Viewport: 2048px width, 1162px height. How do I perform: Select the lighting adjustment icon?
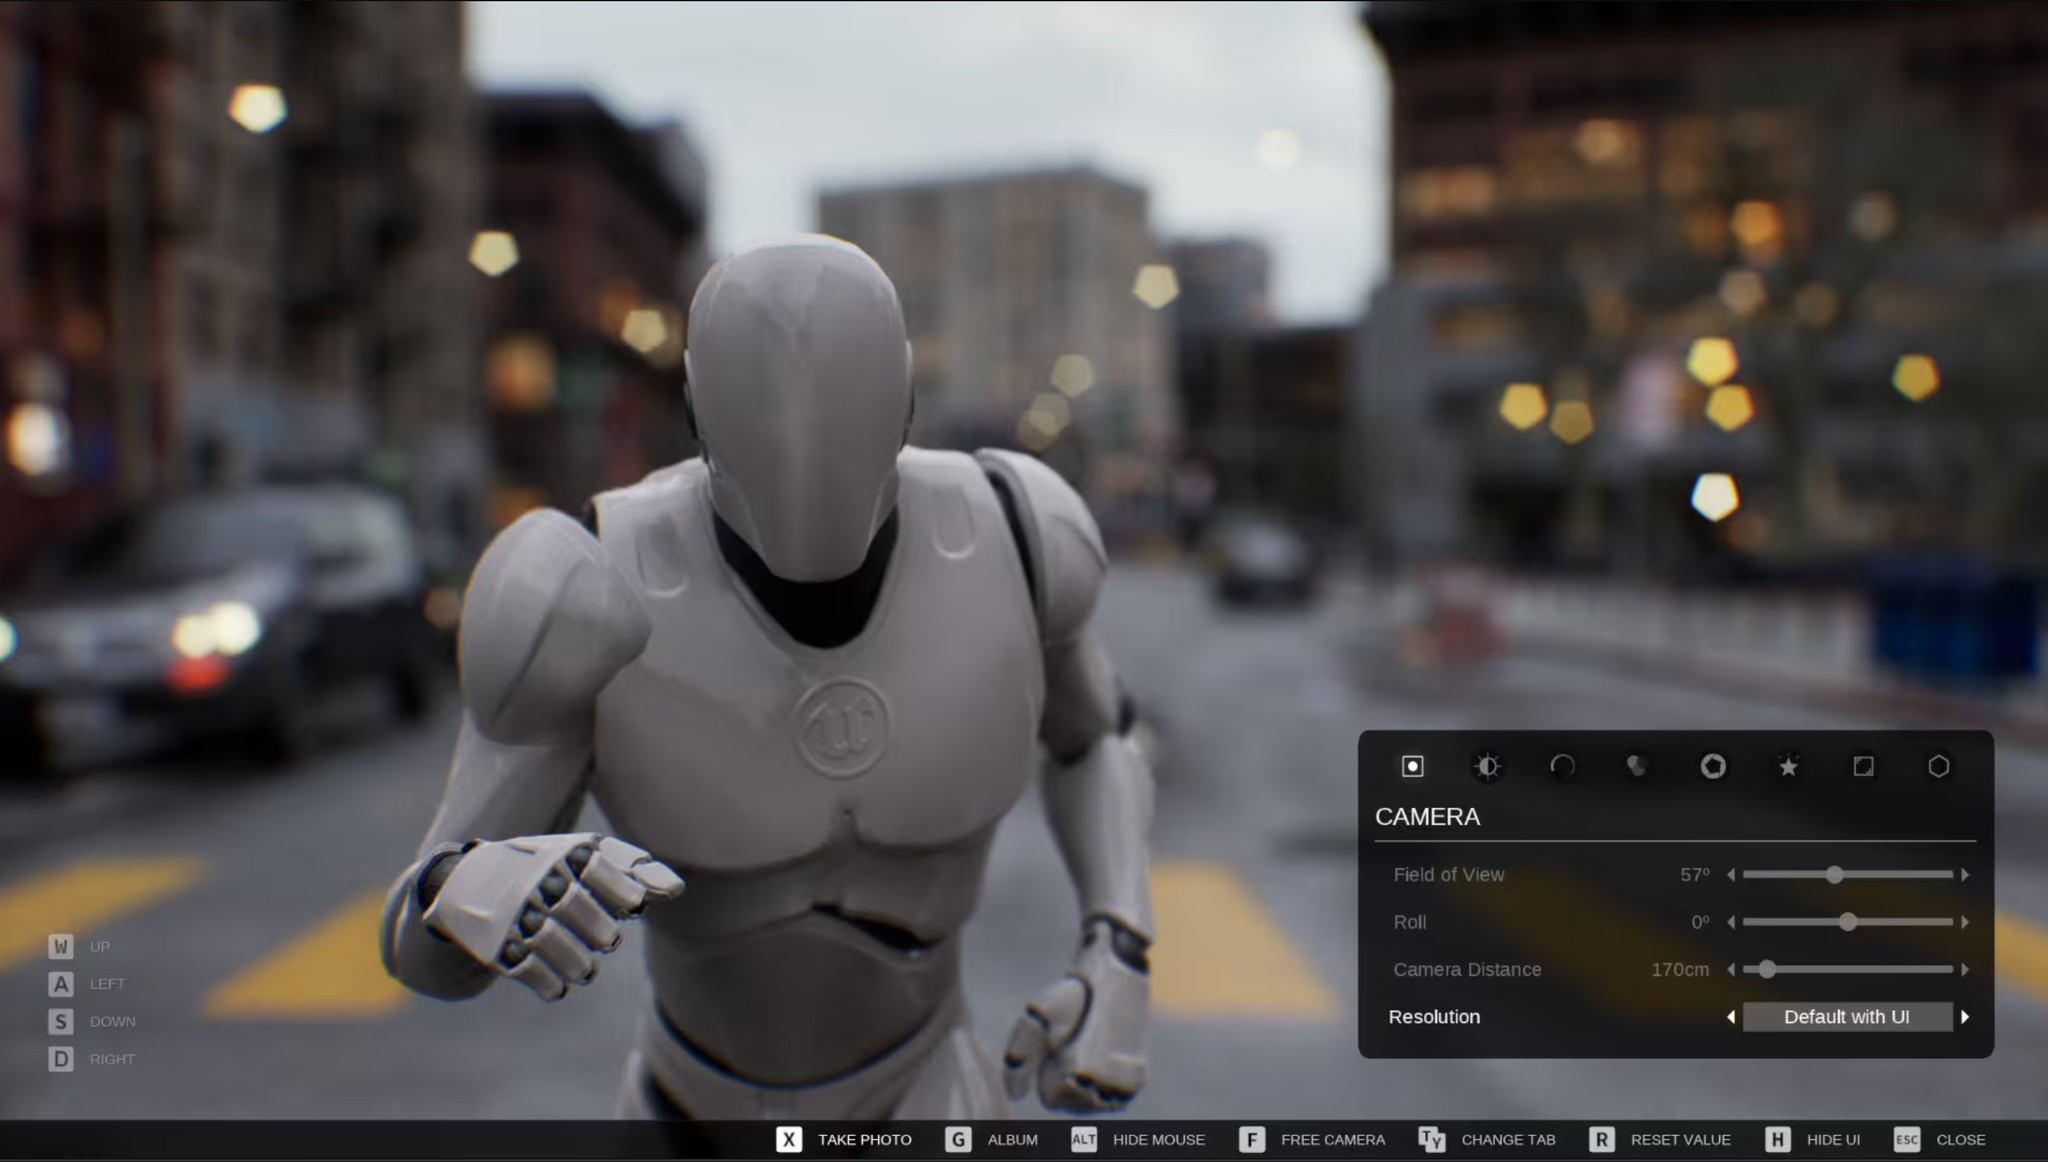click(1487, 765)
